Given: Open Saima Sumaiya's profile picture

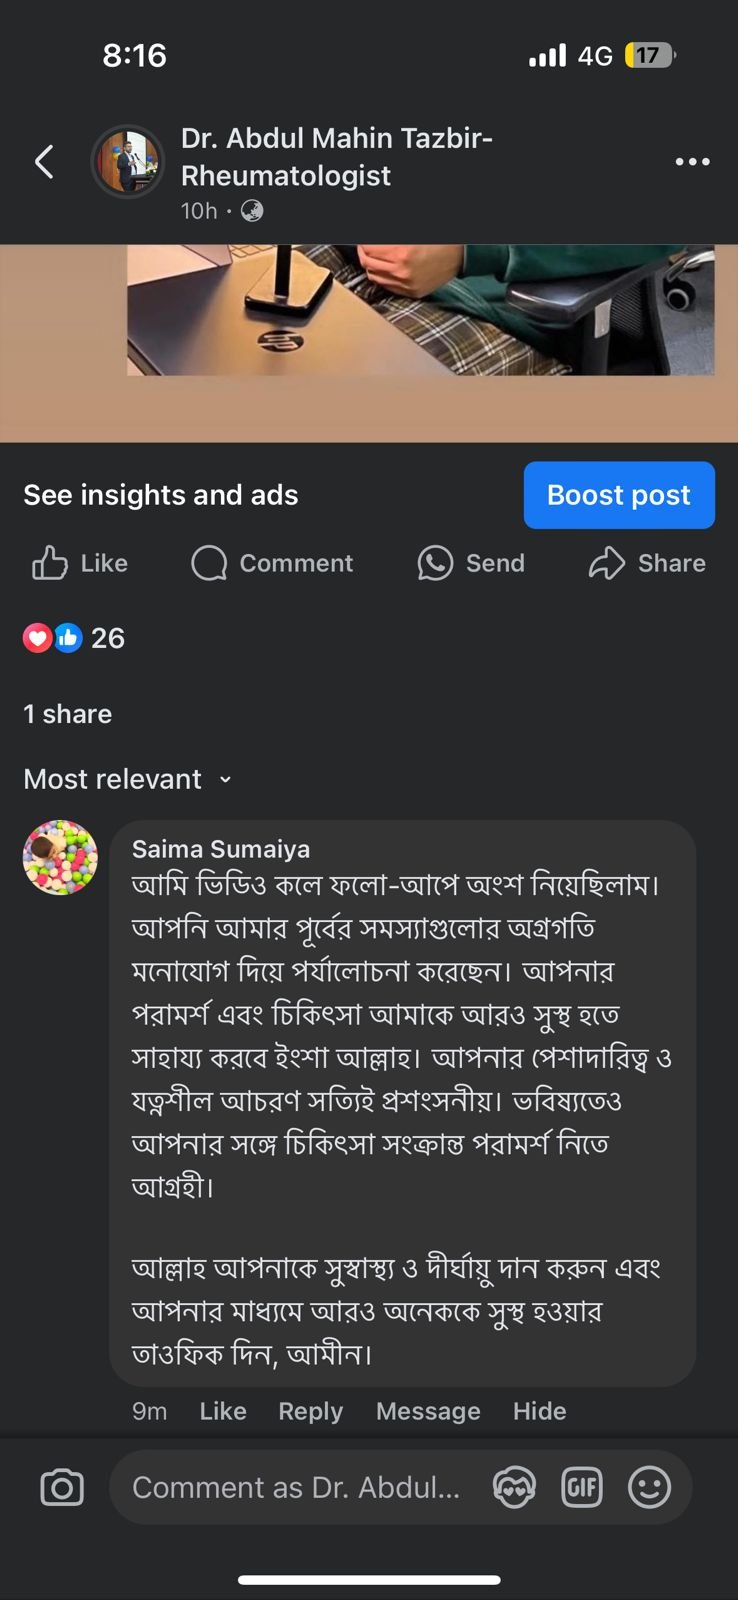Looking at the screenshot, I should pyautogui.click(x=60, y=857).
